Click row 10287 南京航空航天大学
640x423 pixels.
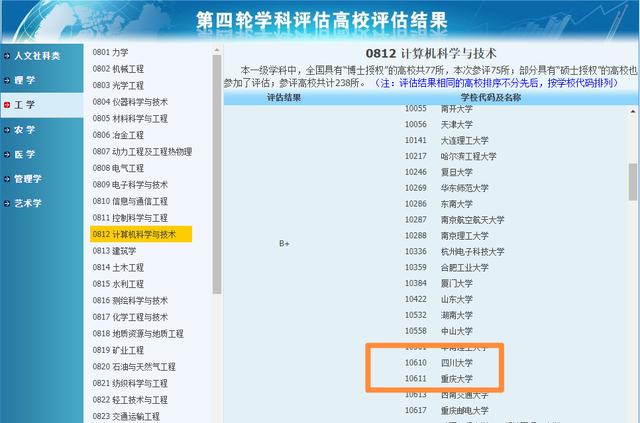pyautogui.click(x=454, y=220)
